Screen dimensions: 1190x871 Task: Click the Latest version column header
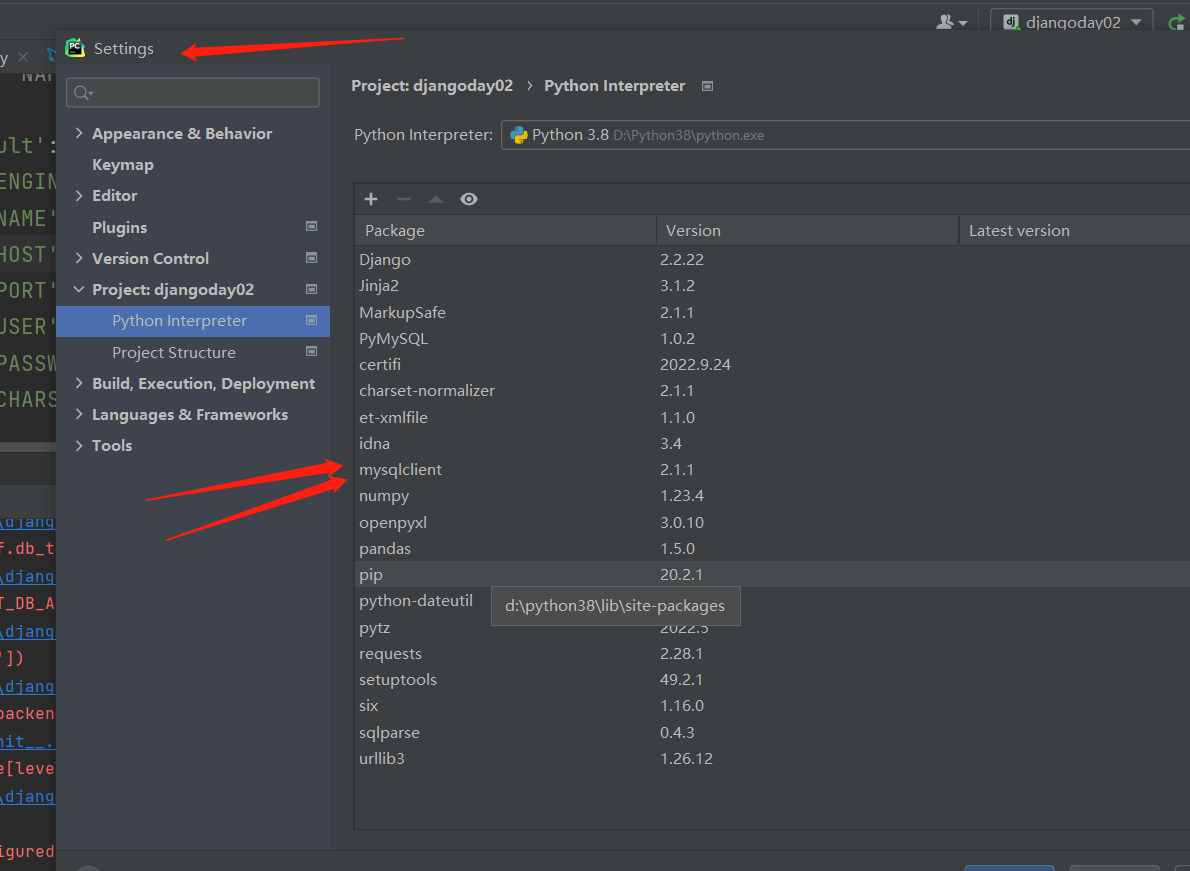coord(1075,231)
